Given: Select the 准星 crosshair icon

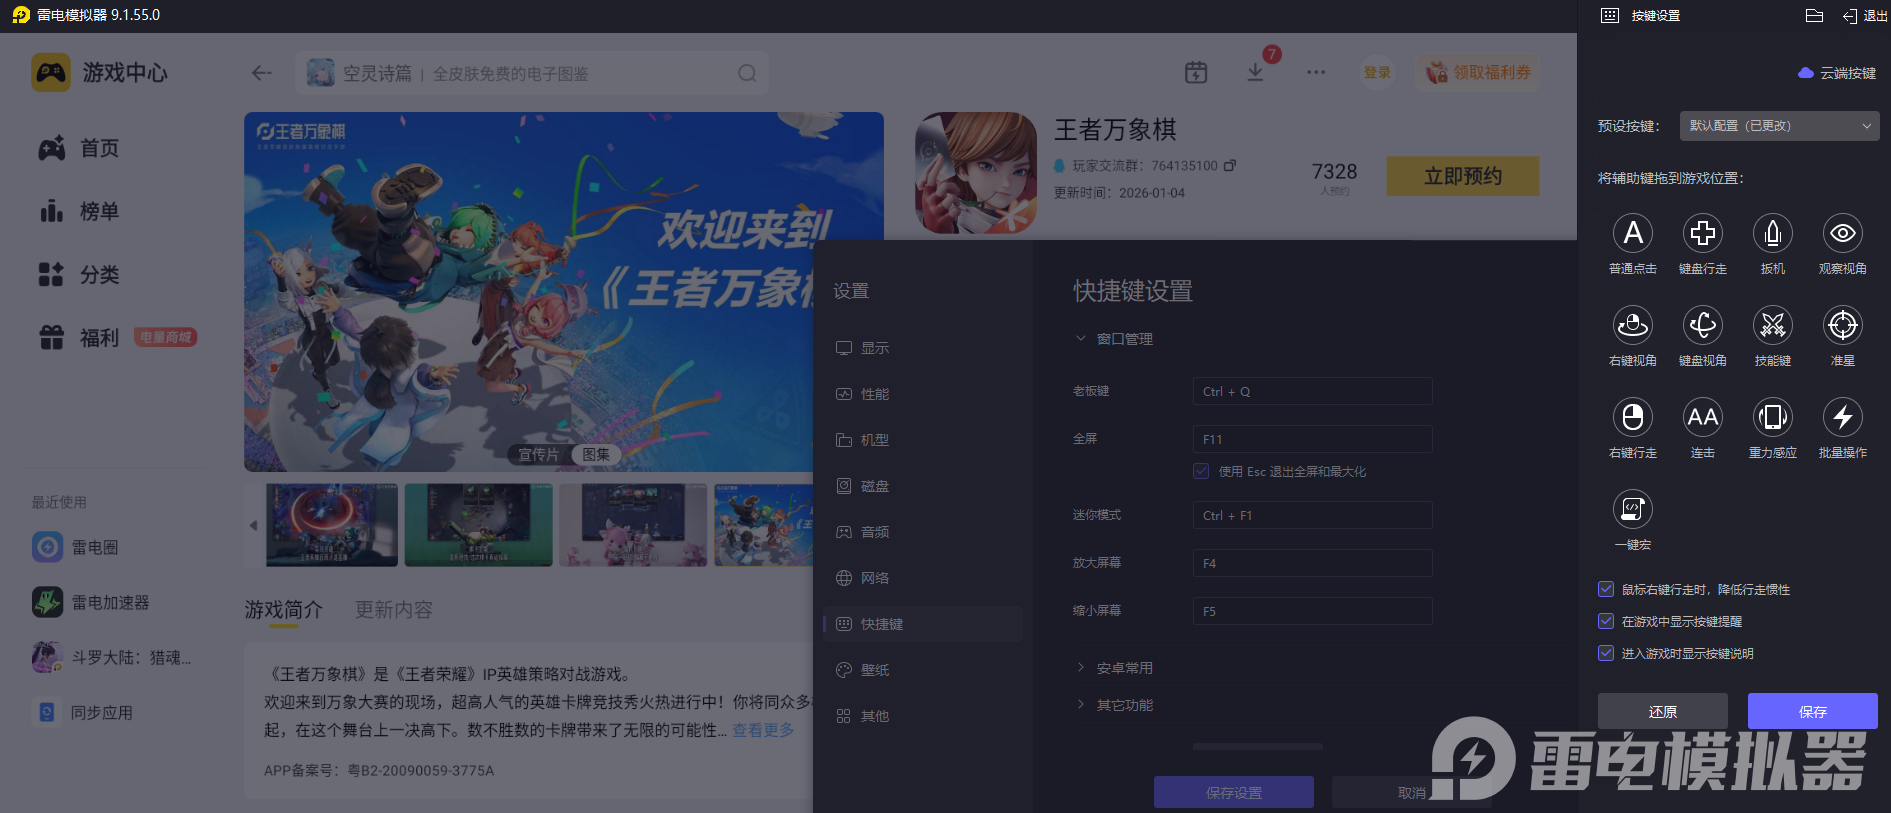Looking at the screenshot, I should click(1843, 325).
